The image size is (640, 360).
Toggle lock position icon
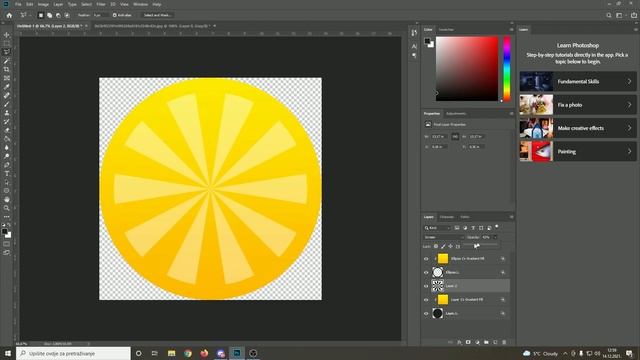[451, 246]
